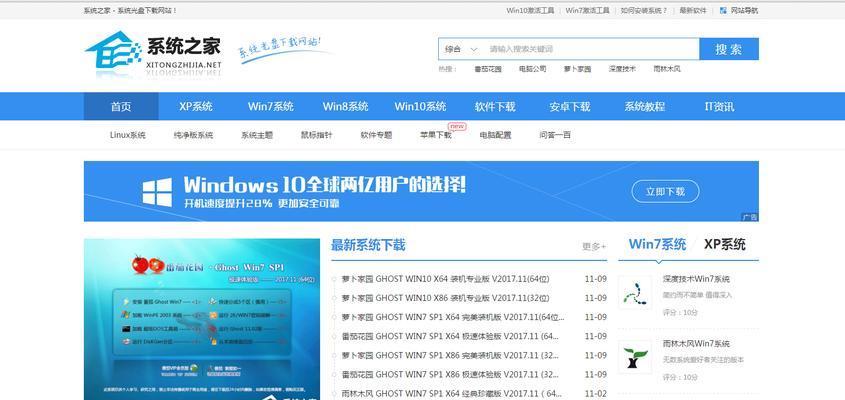This screenshot has height=400, width=845.
Task: Open 雨林木风 GHOST WIN7 SP1 X64 经典珍藏版
Action: coord(452,394)
